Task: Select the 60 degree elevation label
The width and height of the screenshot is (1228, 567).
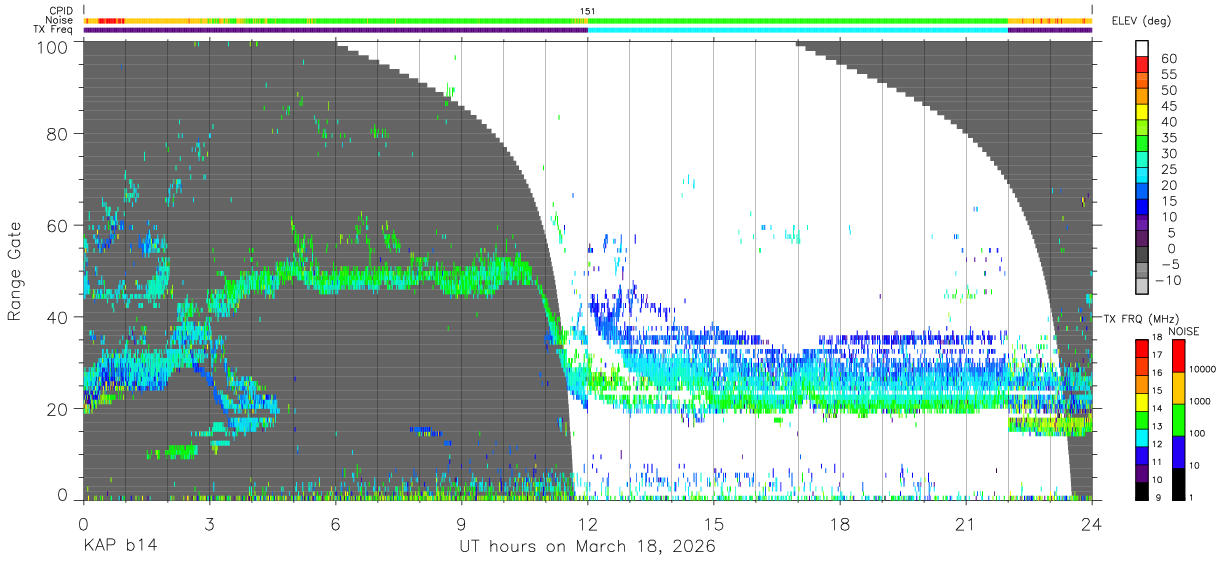Action: click(x=1169, y=59)
